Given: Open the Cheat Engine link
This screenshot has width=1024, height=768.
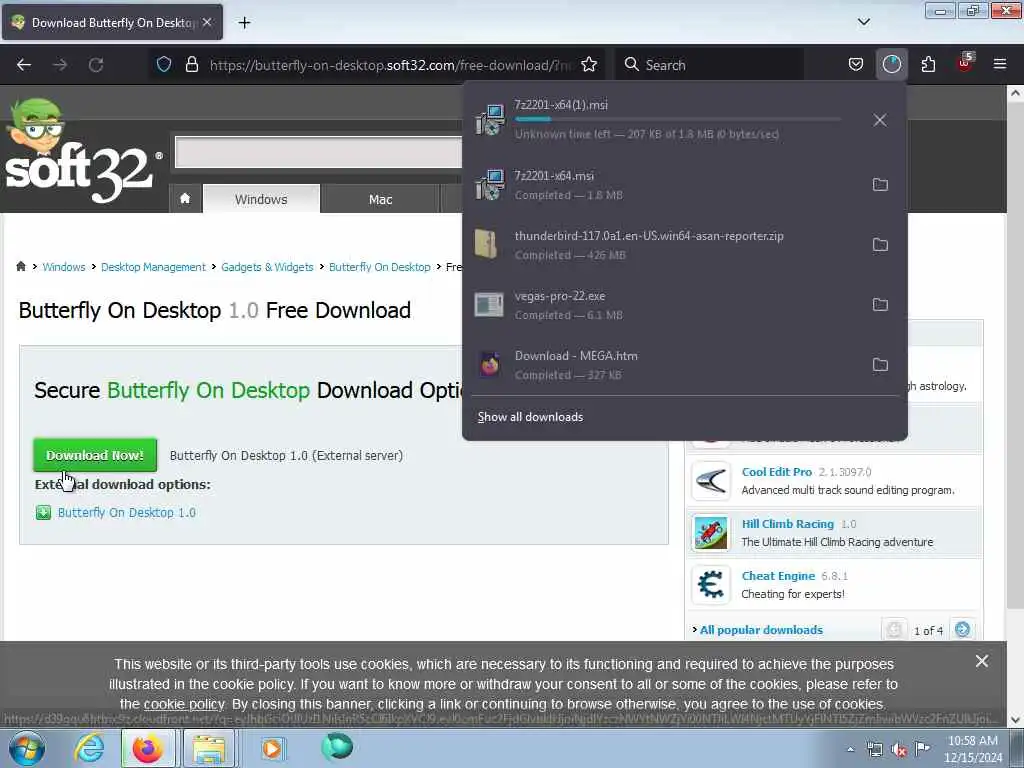Looking at the screenshot, I should [778, 576].
